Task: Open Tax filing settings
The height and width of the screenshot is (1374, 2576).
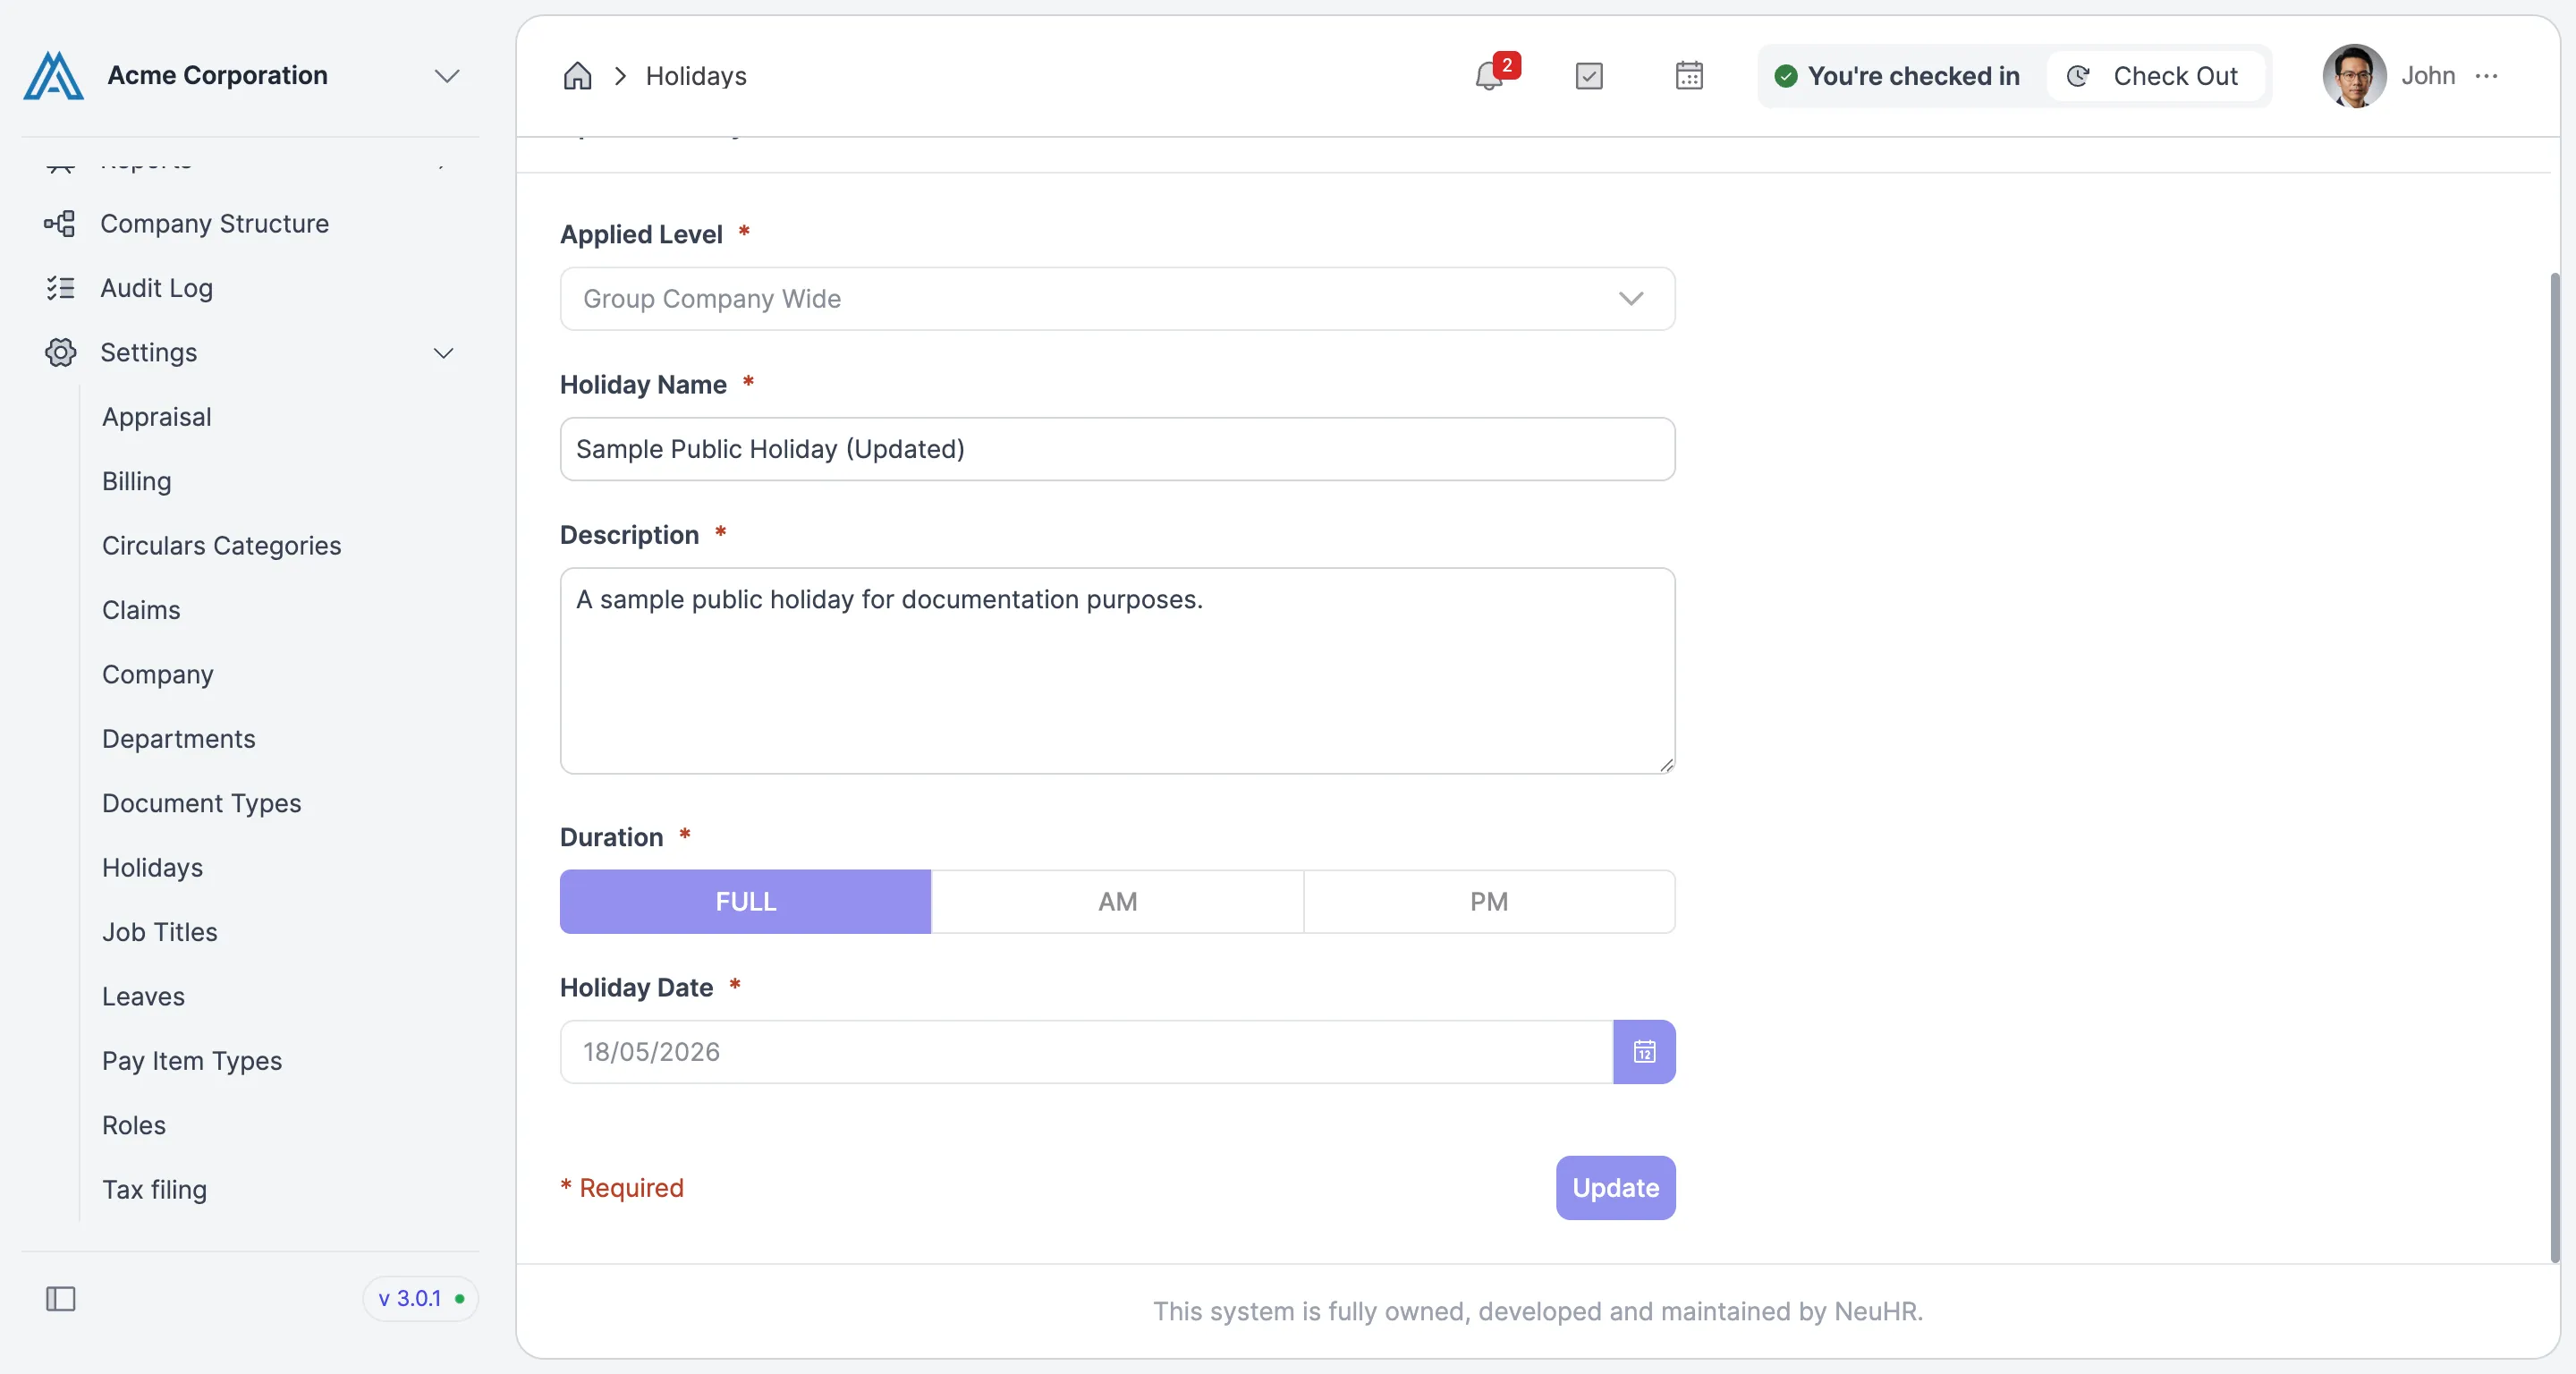Action: [x=155, y=1190]
